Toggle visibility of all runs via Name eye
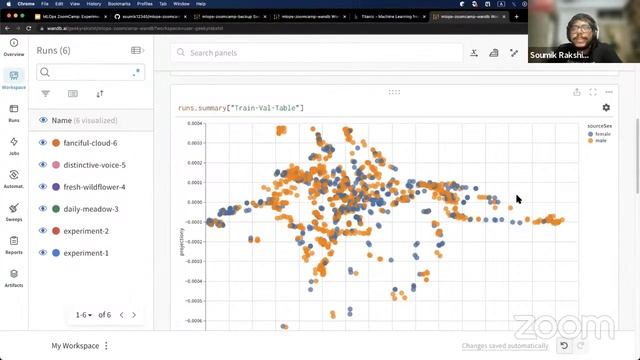 point(43,120)
